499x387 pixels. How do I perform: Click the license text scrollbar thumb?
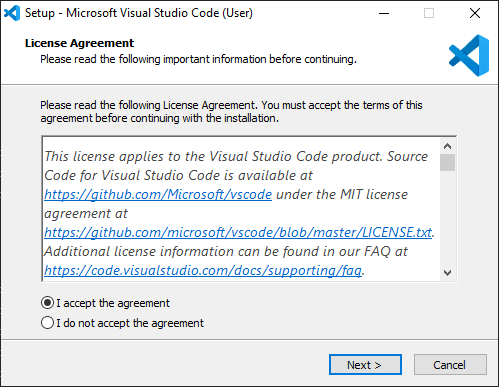tap(448, 162)
